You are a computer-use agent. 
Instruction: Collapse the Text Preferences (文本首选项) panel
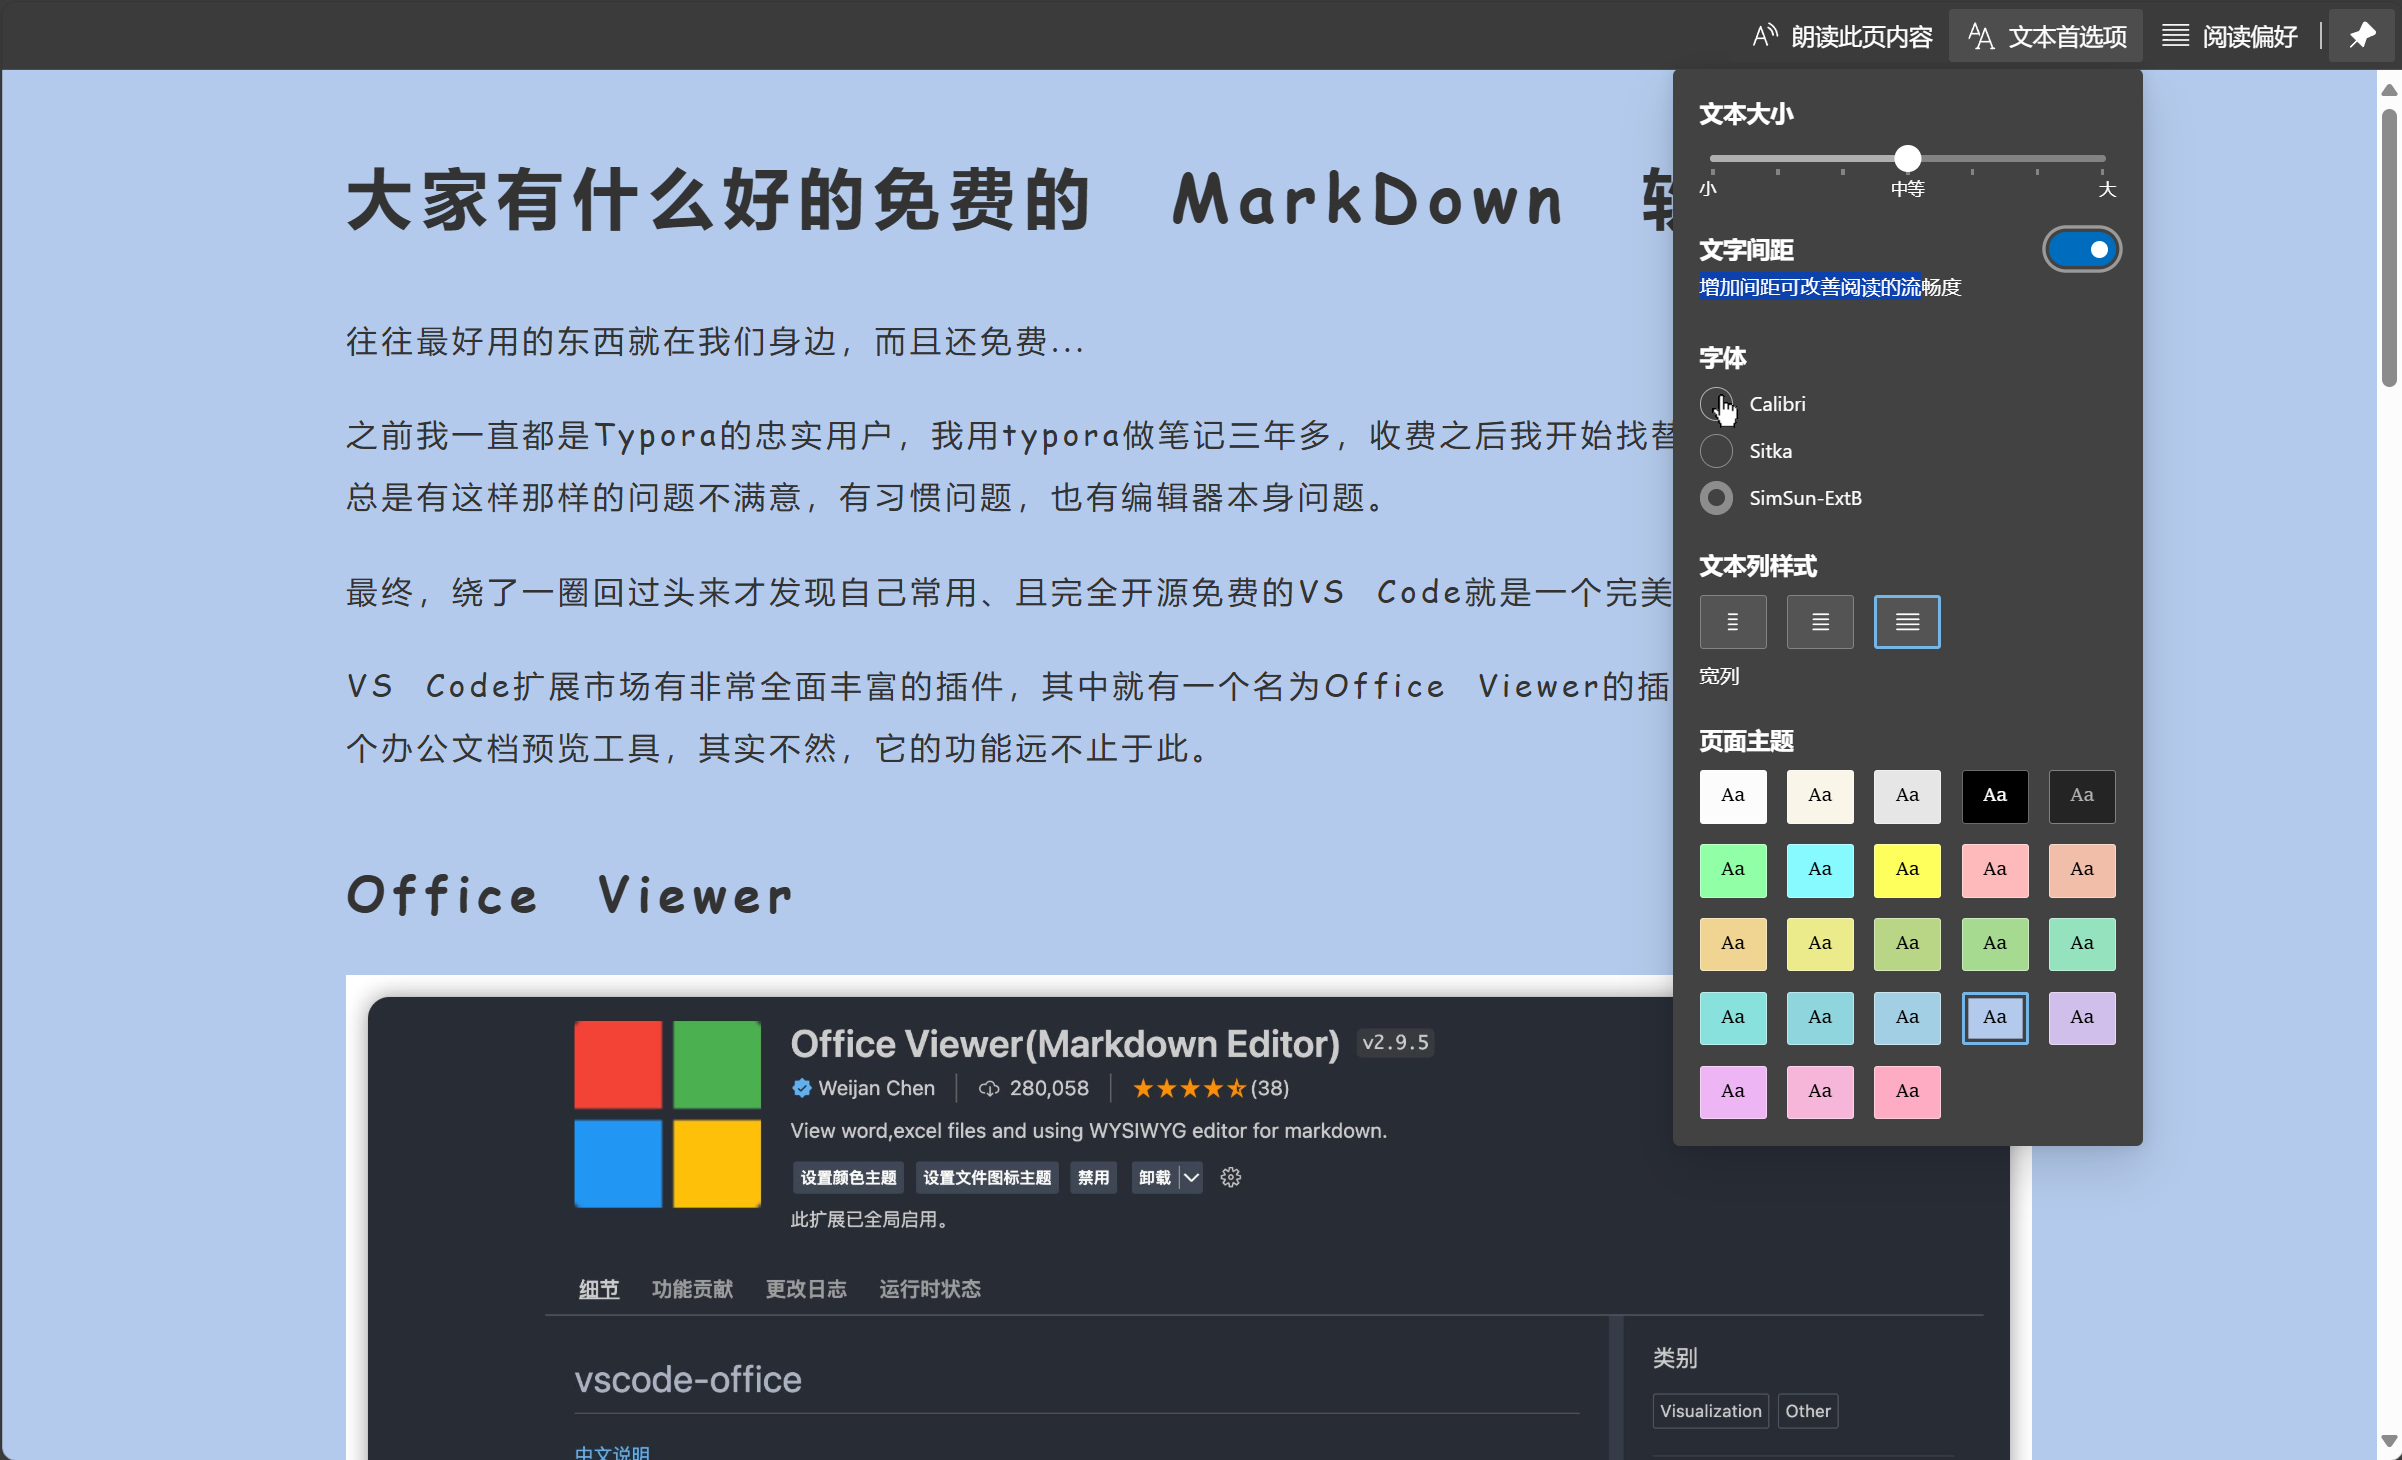2046,36
